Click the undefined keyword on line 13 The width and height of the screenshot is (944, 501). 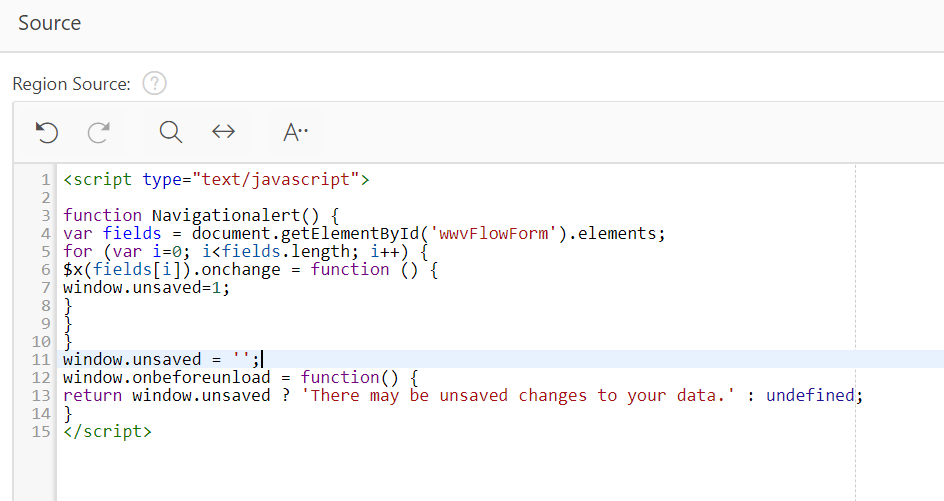810,396
